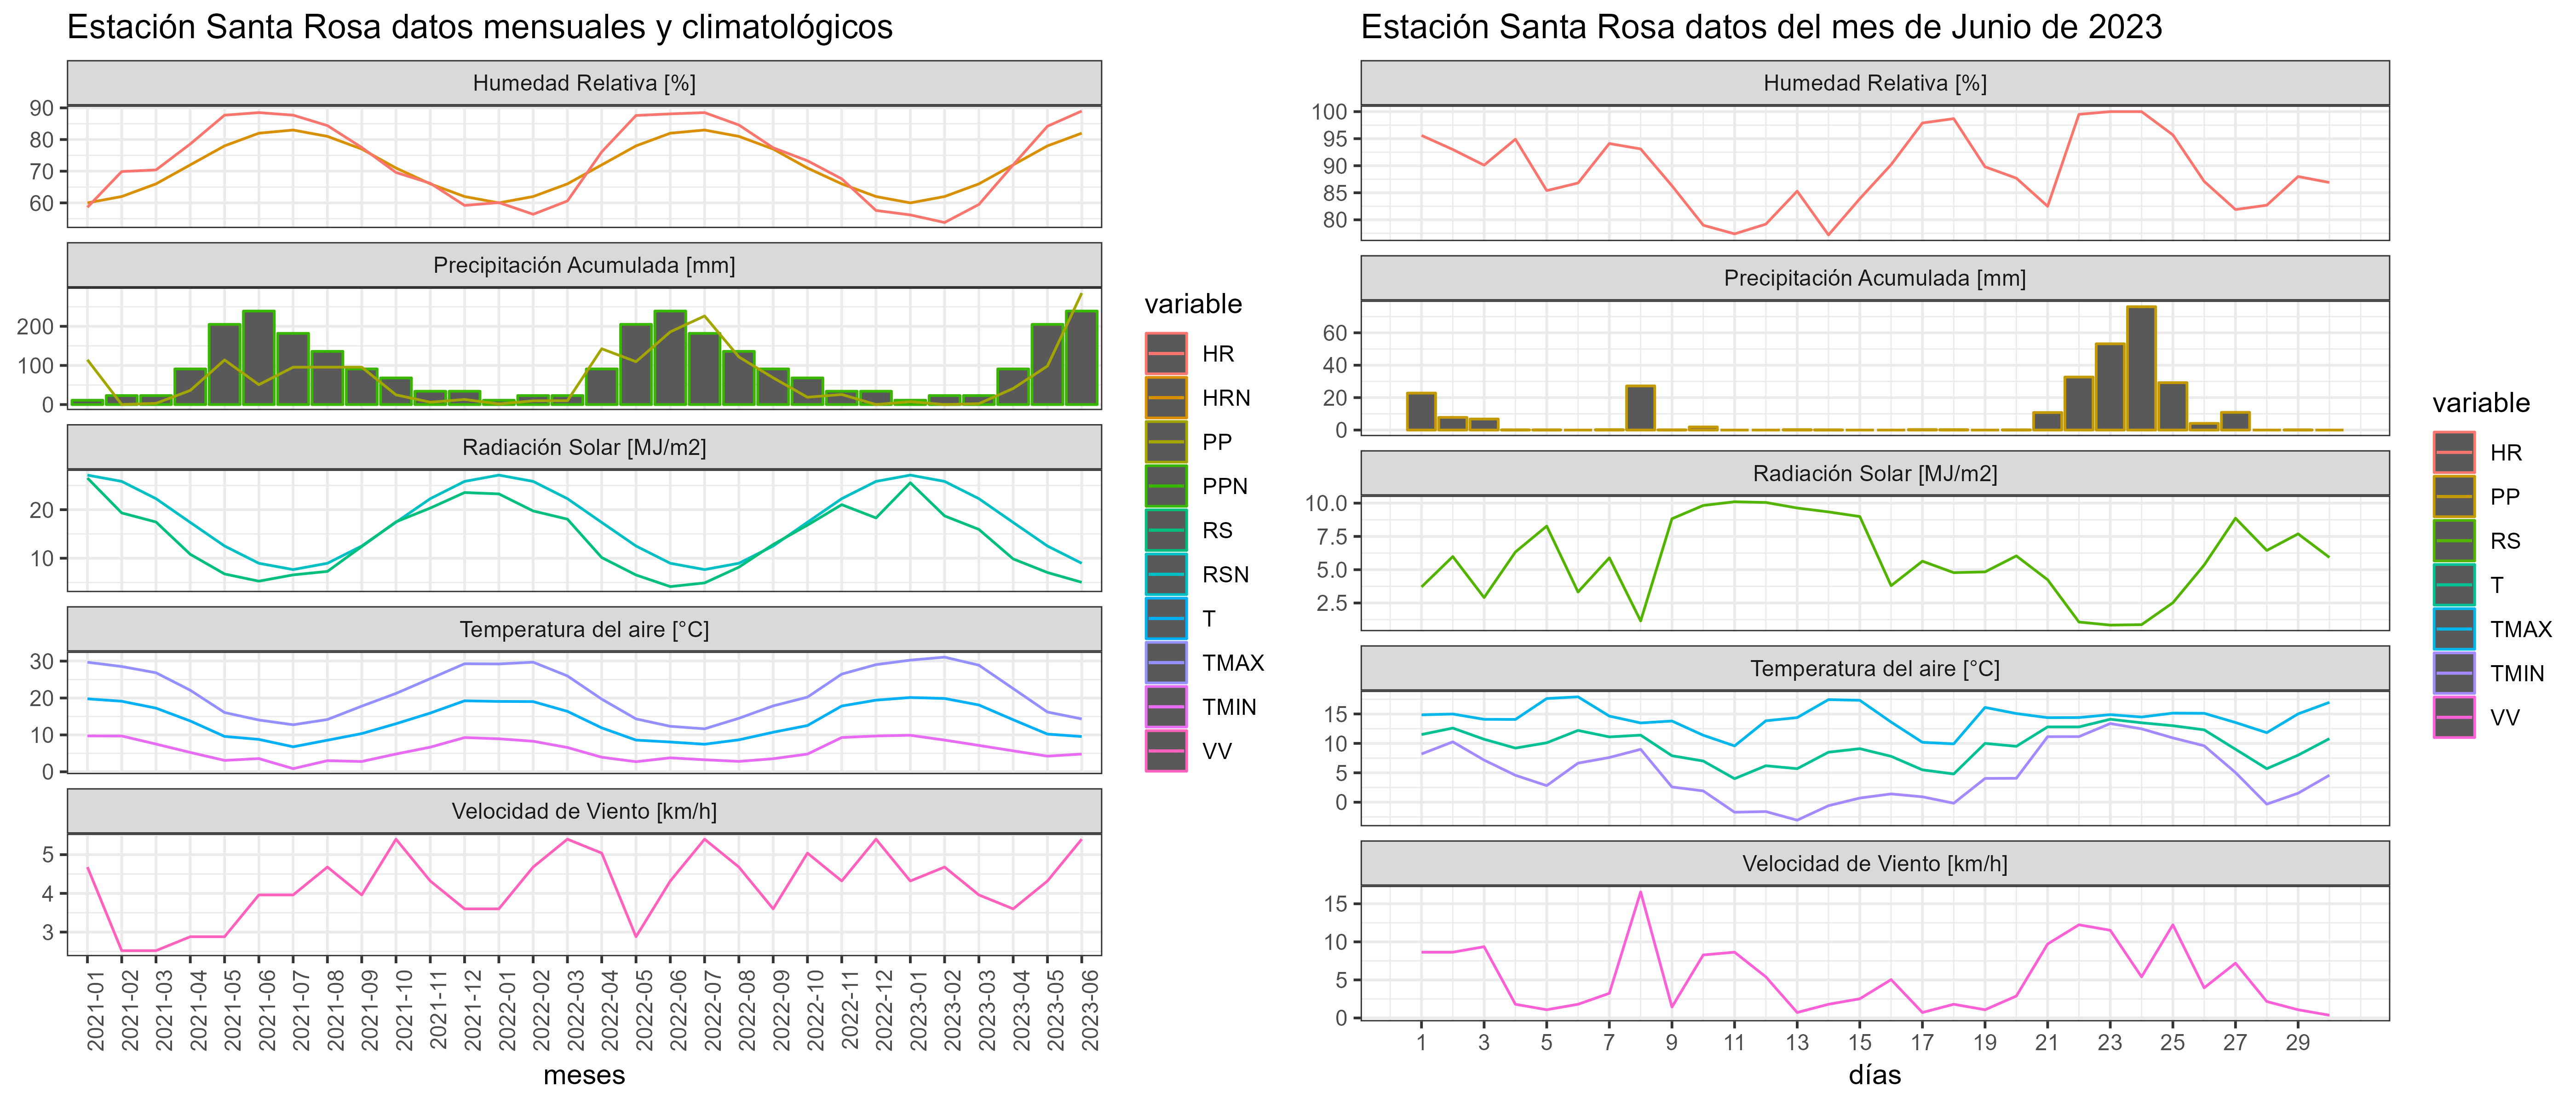Click the 'días' axis title
Viewport: 2576px width, 1104px height.
pos(1875,1075)
